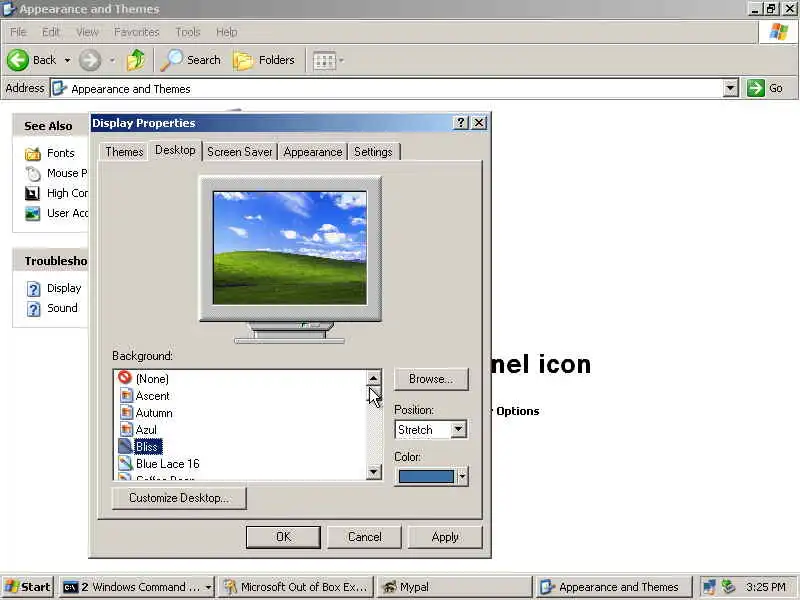Screen dimensions: 800x600
Task: Click the Display Properties help question button
Action: tap(460, 122)
